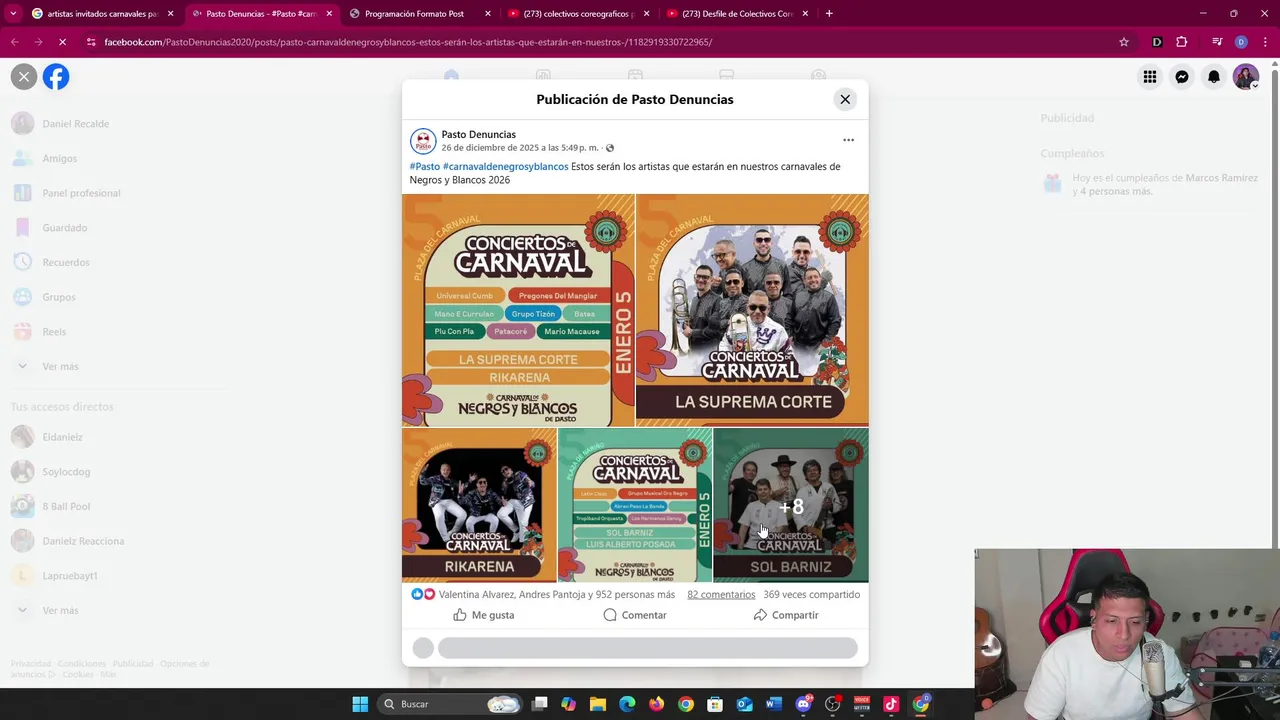Open Firefox from taskbar

tap(656, 704)
